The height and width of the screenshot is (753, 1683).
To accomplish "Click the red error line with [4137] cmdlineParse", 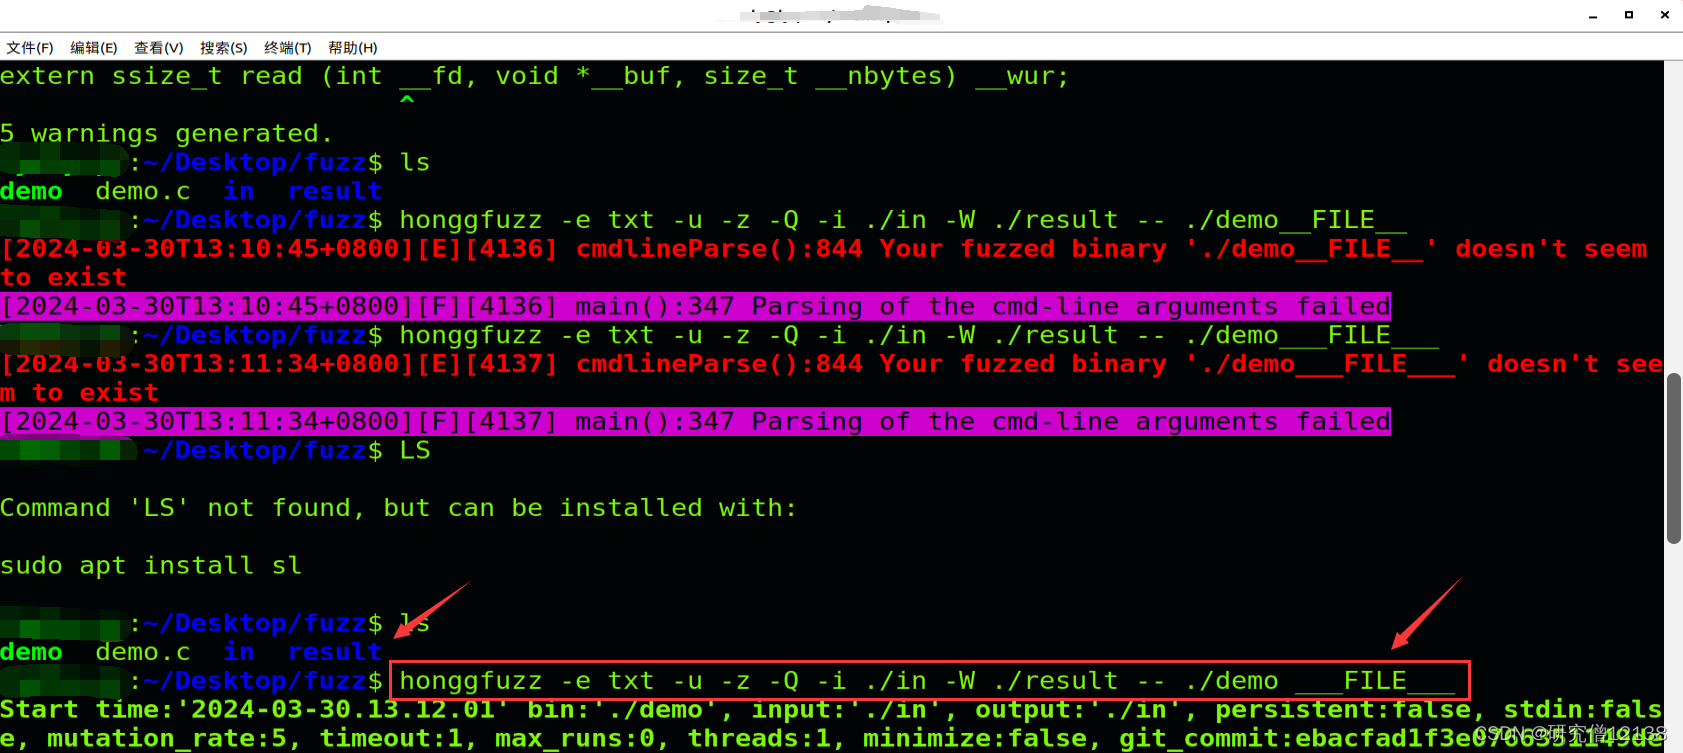I will click(x=831, y=364).
